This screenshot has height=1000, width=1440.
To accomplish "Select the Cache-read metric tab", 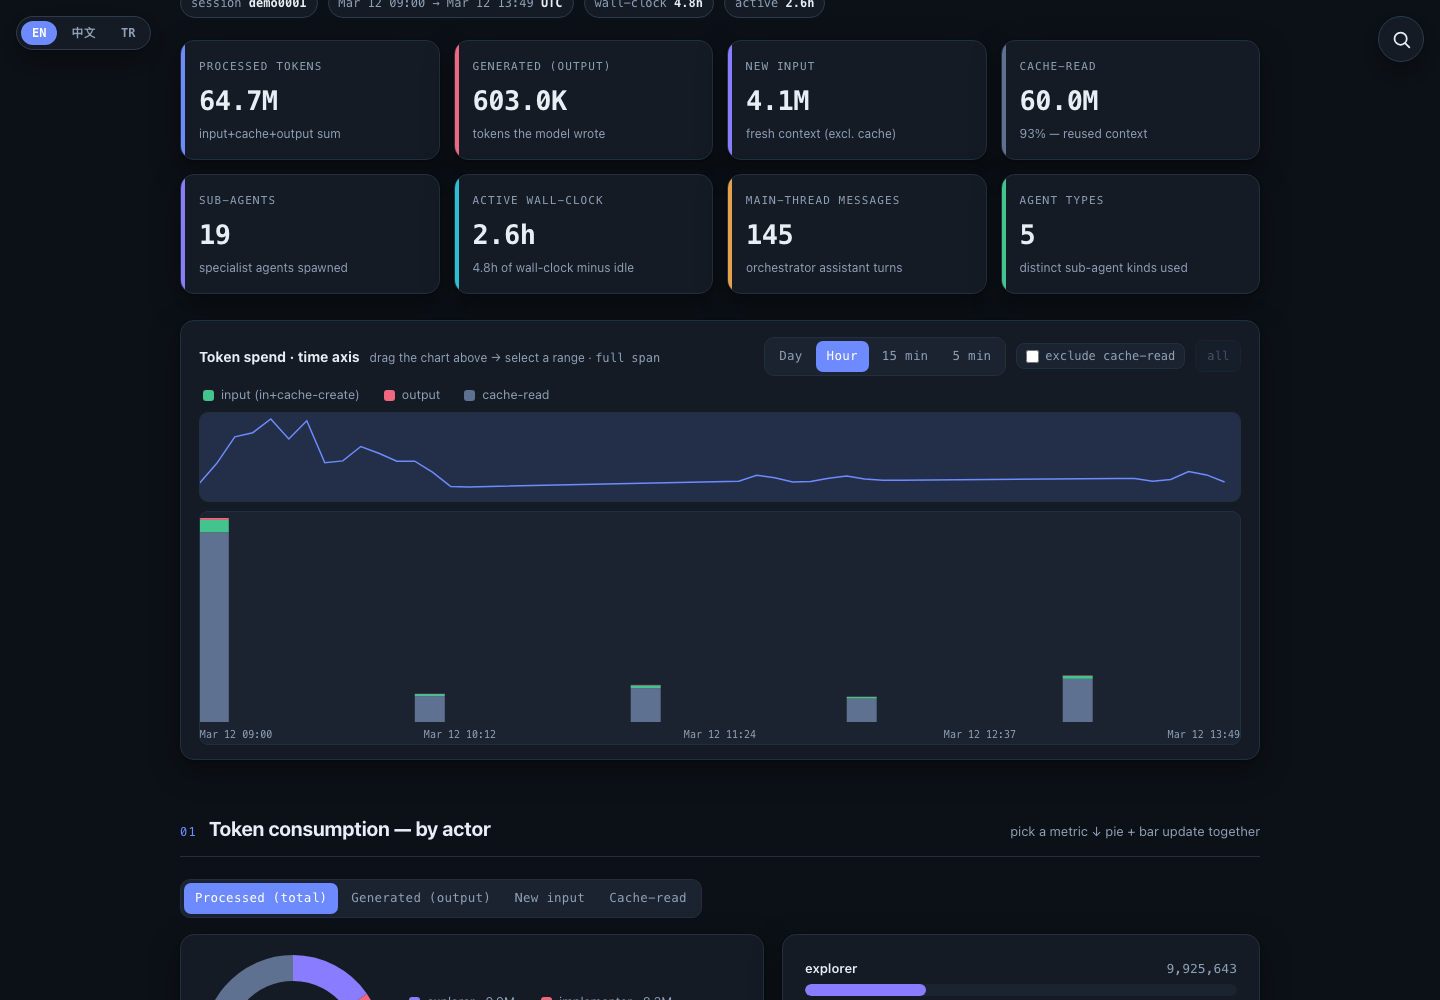I will click(648, 898).
